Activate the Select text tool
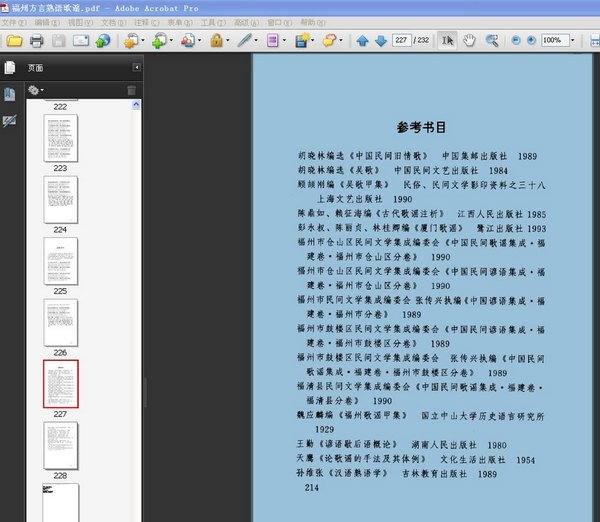 click(447, 40)
